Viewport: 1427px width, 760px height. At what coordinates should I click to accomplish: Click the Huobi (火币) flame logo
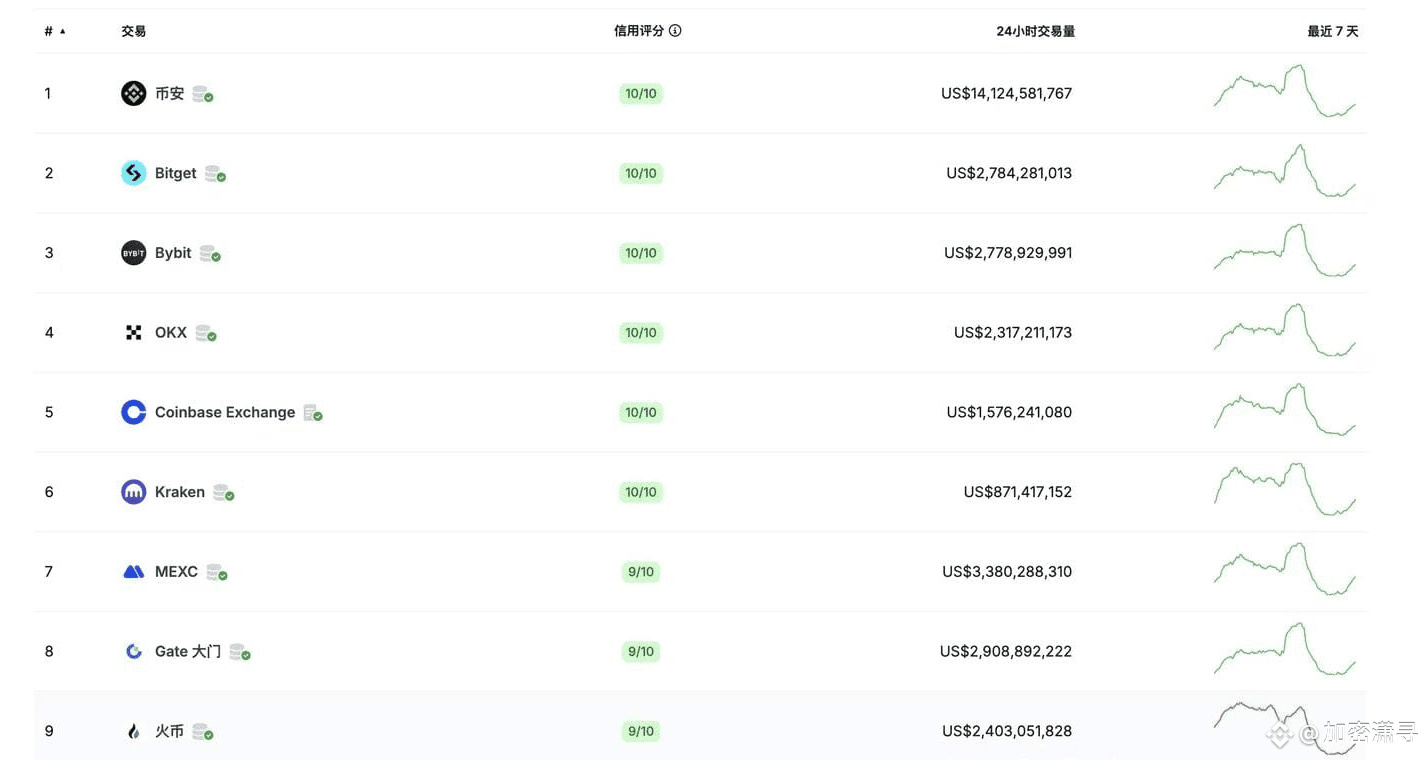click(133, 732)
